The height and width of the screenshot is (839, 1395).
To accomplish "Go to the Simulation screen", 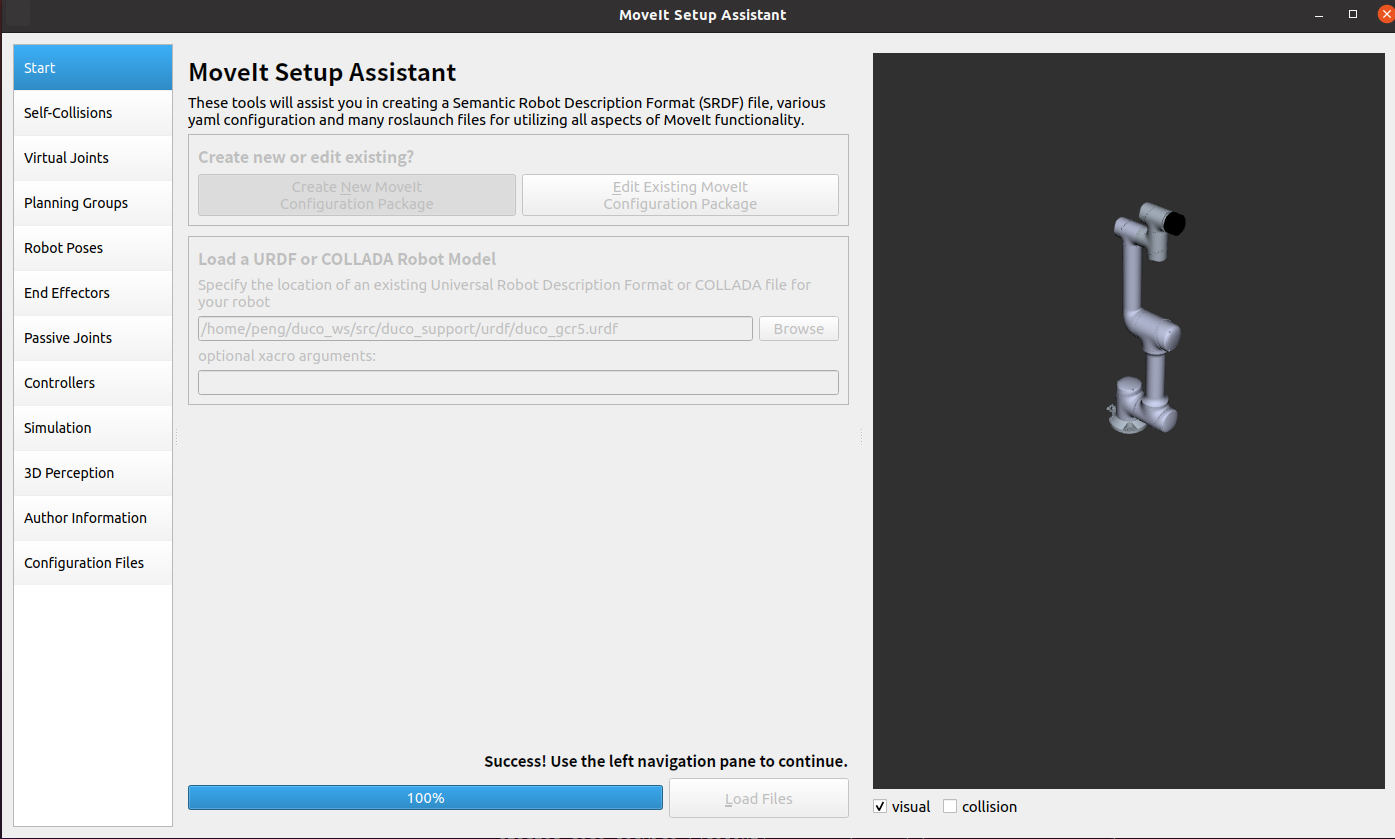I will point(93,428).
